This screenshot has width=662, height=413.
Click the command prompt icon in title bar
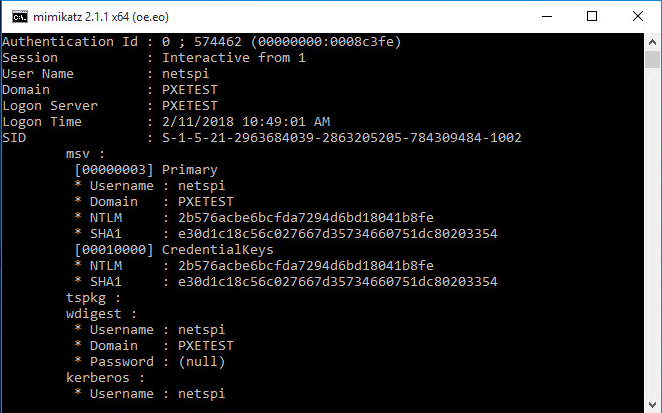(20, 17)
